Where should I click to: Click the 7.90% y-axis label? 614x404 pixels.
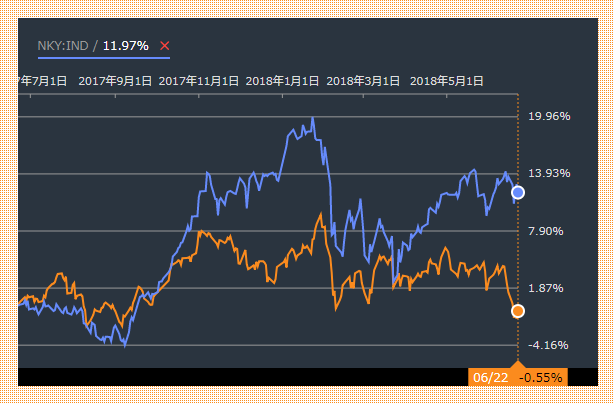coord(546,231)
